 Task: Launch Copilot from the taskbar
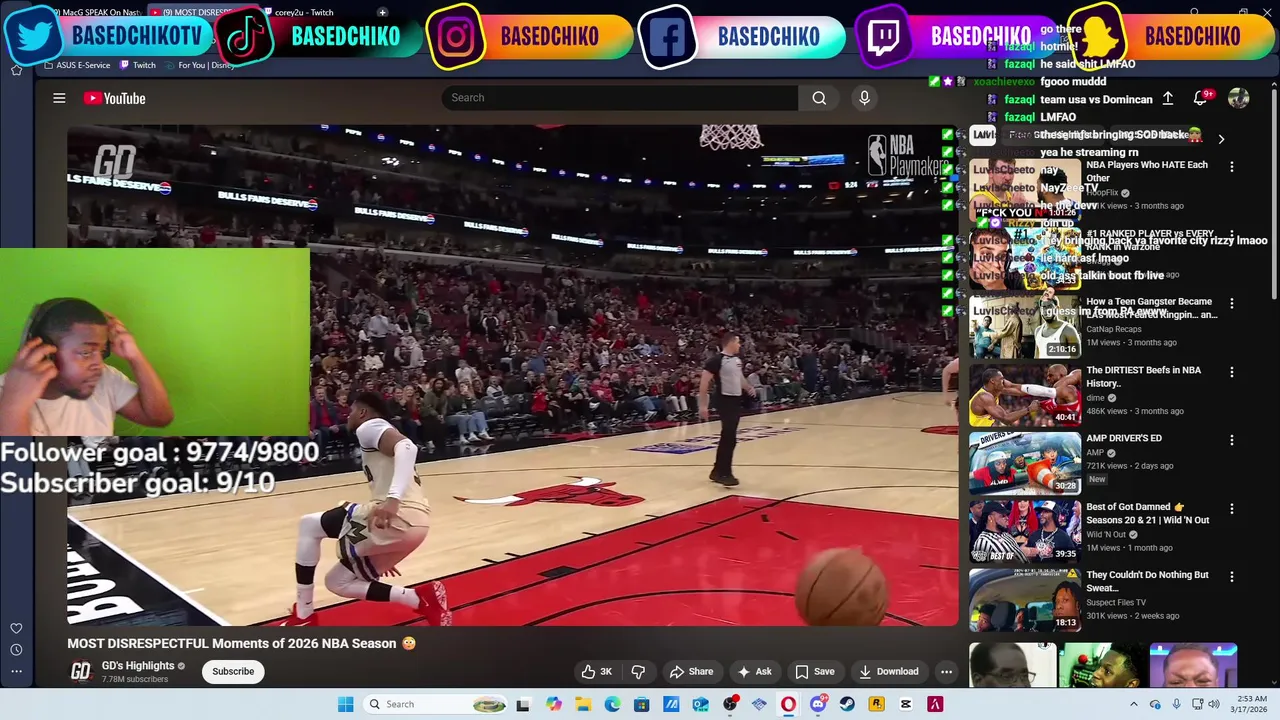(x=553, y=704)
